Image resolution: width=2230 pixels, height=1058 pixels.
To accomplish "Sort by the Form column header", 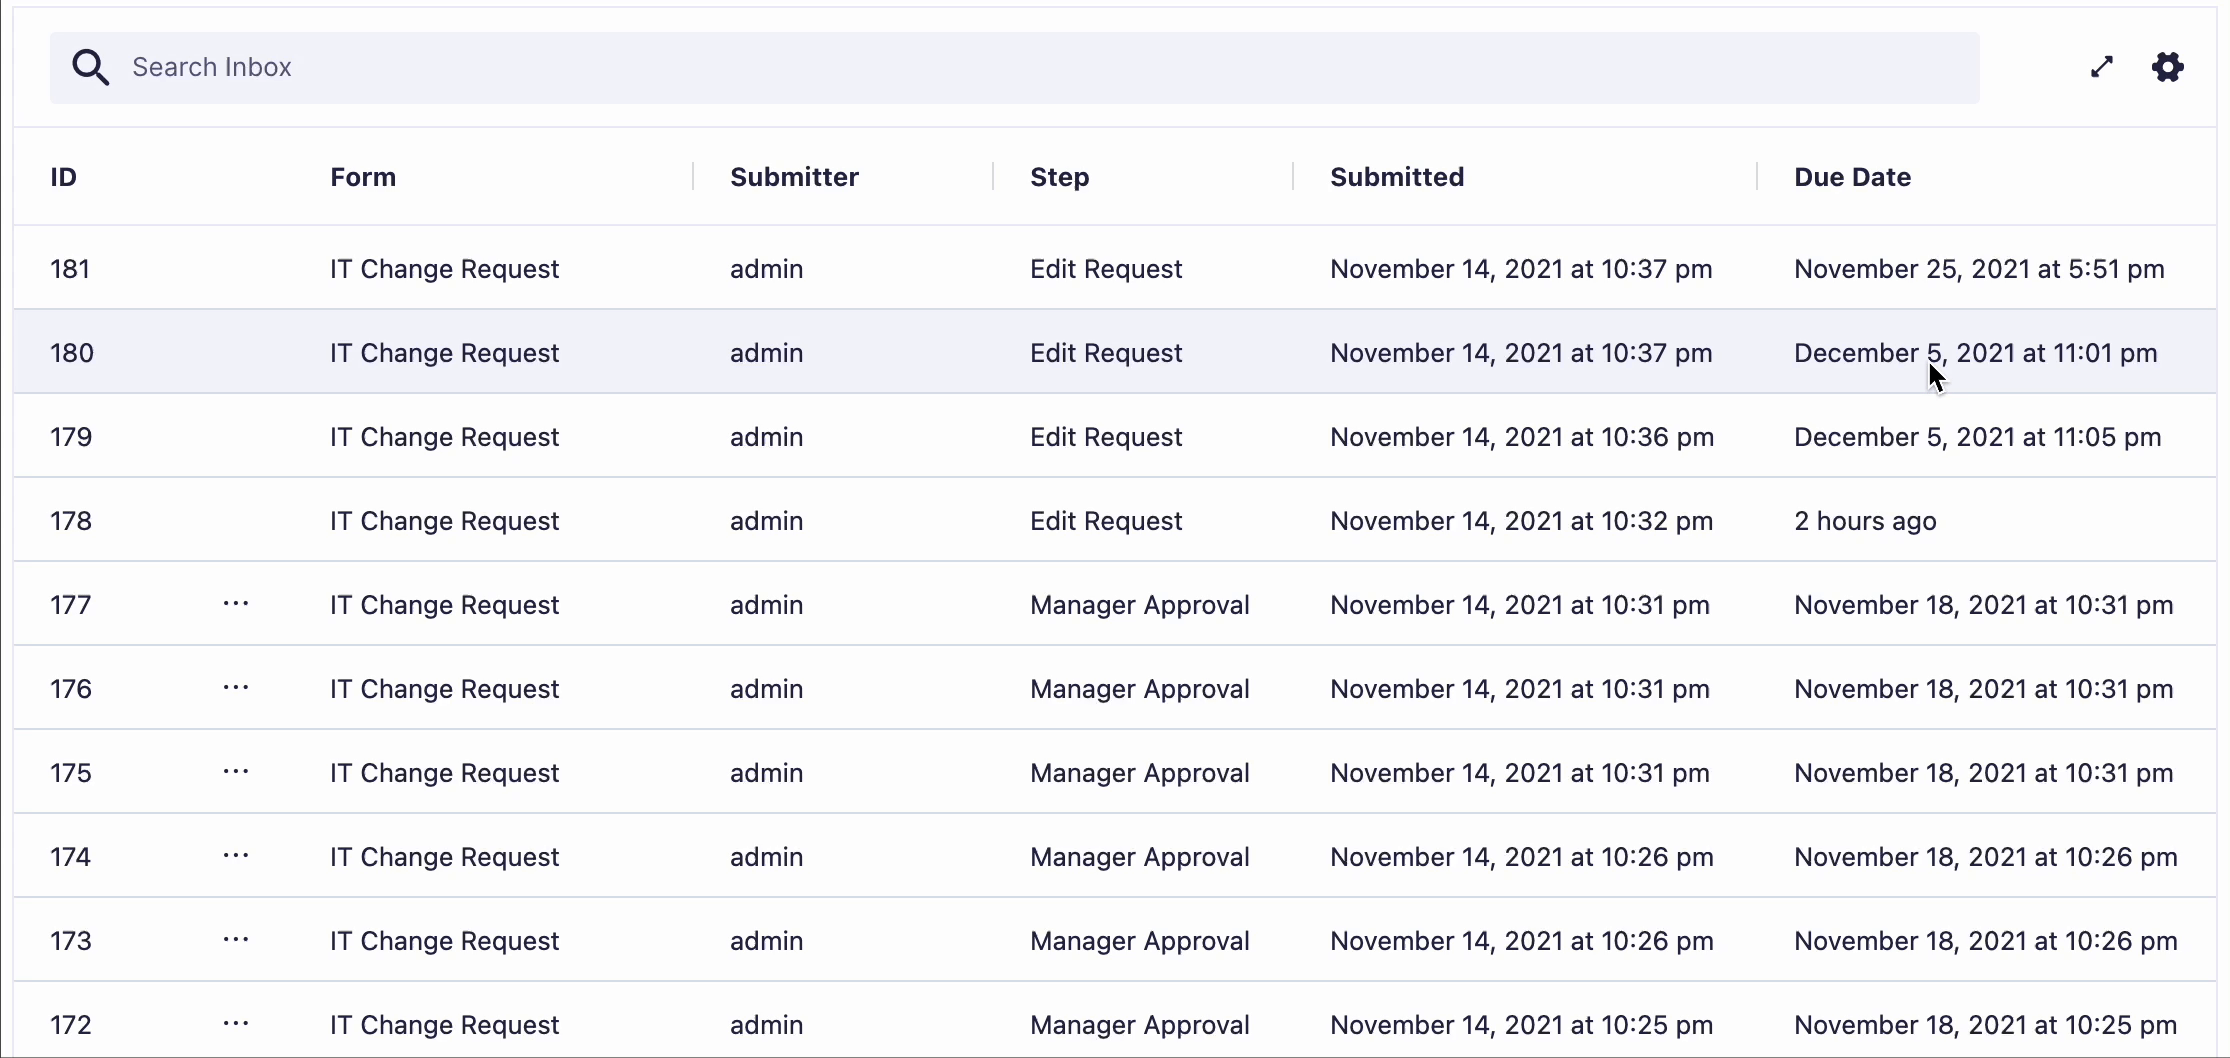I will [x=363, y=177].
